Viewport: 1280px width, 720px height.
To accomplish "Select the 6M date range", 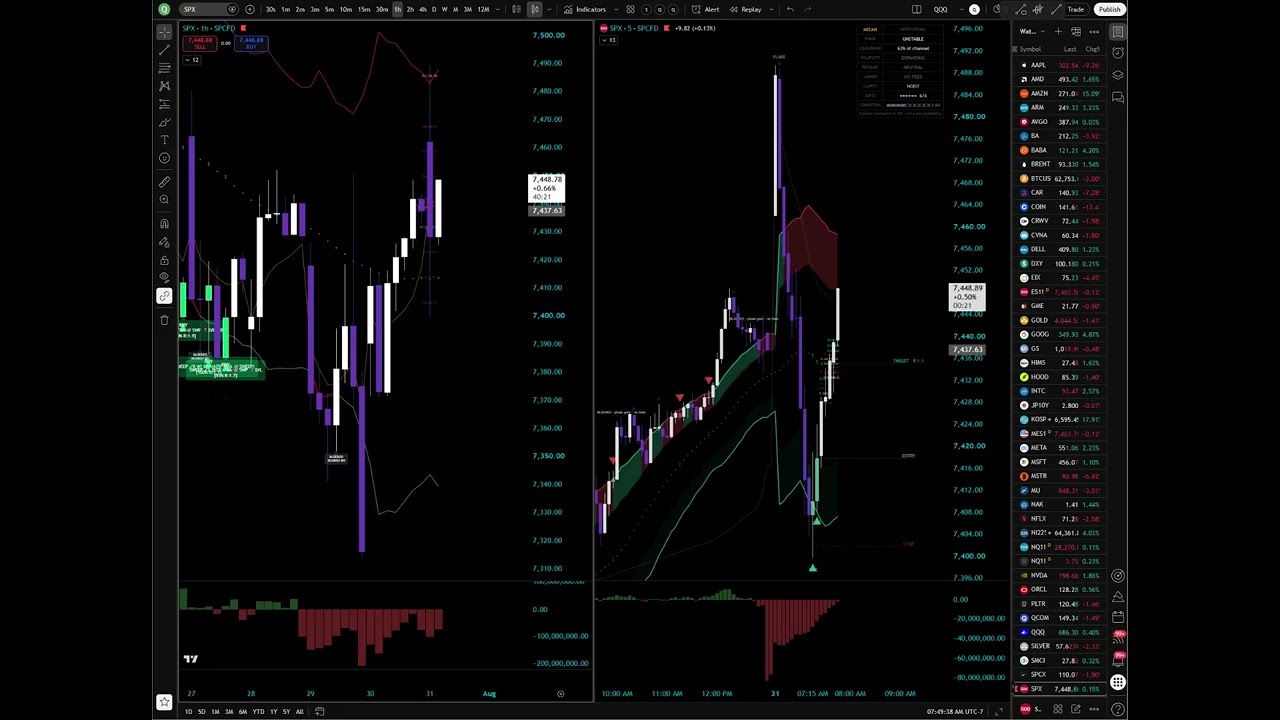I will 242,712.
